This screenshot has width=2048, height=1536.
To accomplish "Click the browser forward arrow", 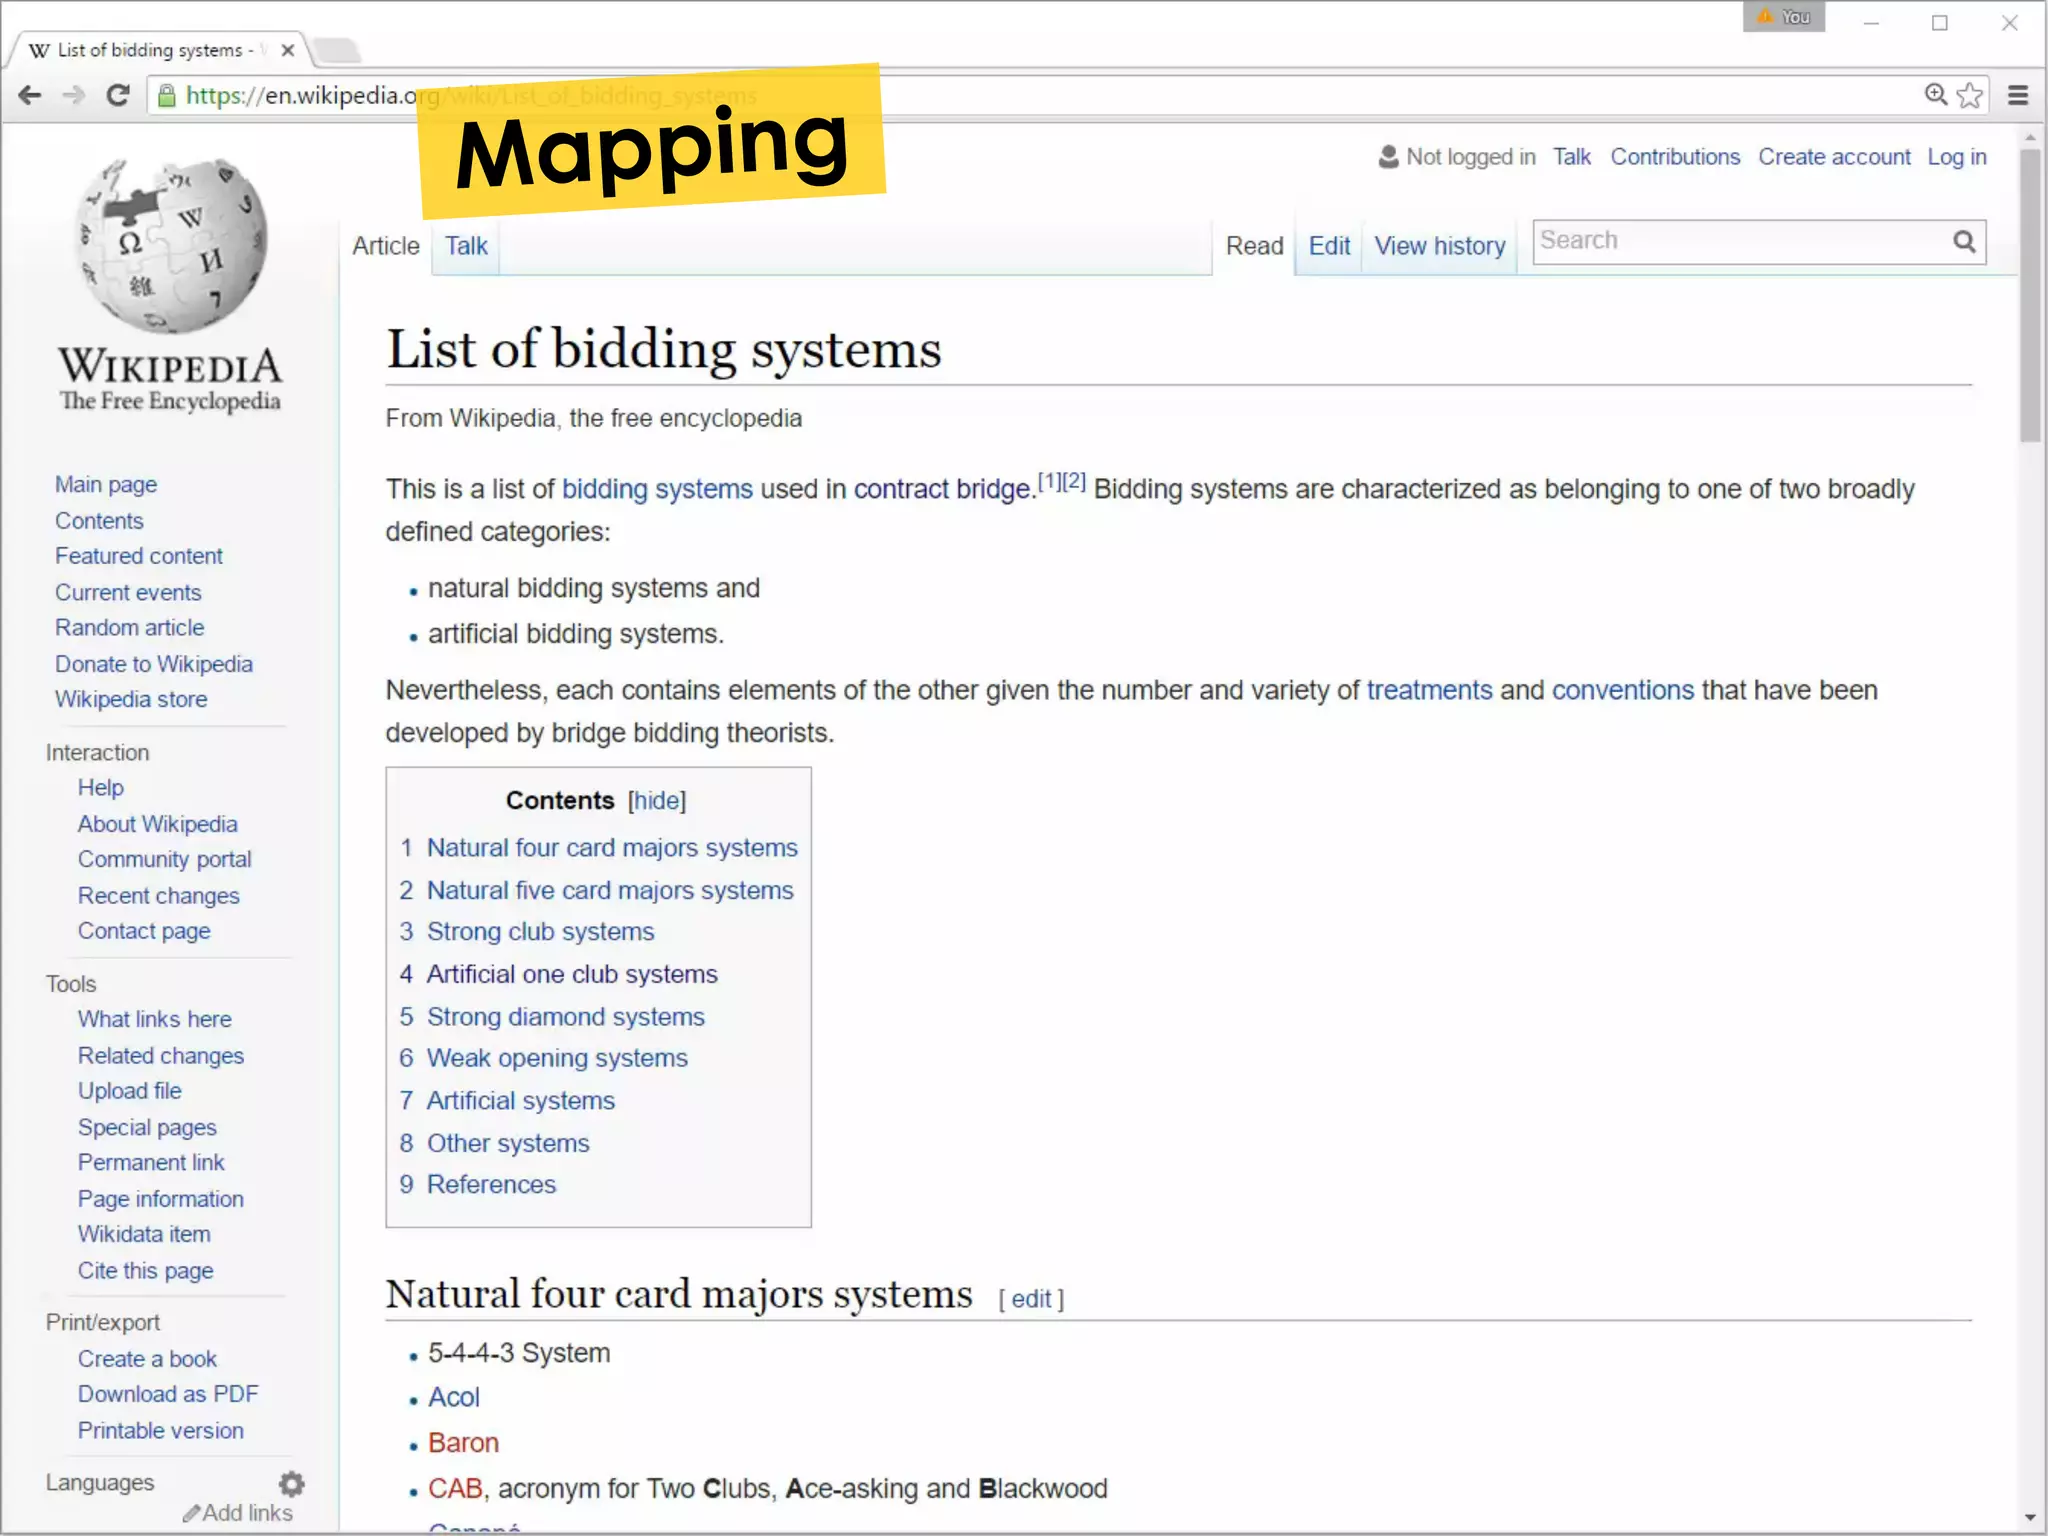I will coord(73,95).
